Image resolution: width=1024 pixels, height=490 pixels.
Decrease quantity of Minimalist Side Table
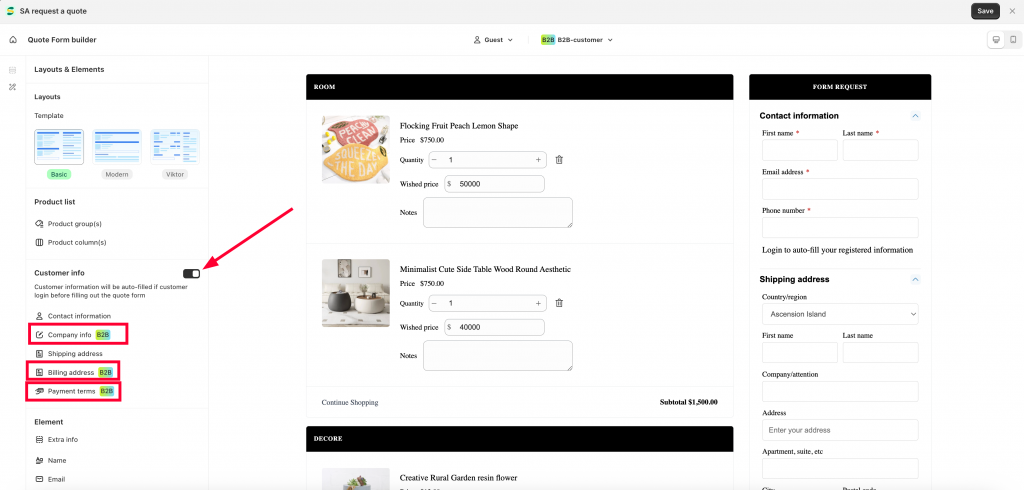pyautogui.click(x=434, y=303)
